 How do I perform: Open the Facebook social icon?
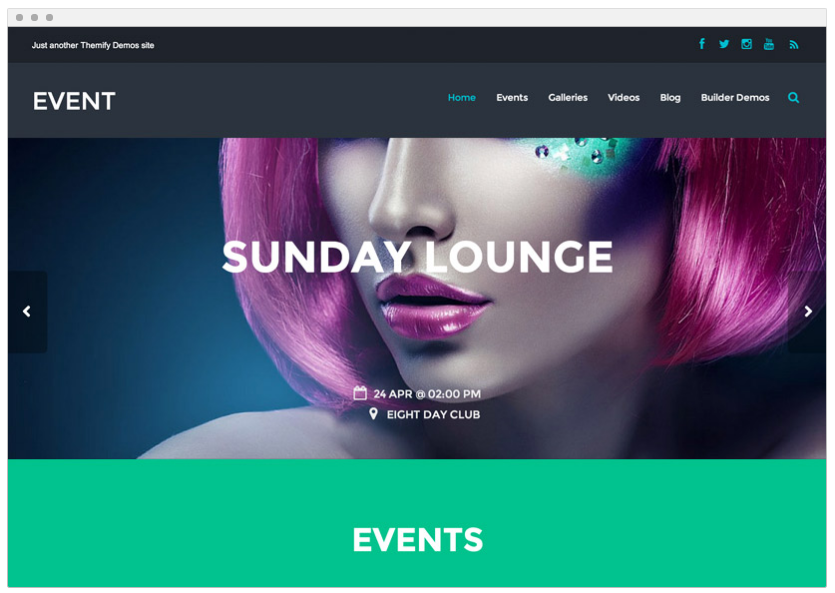click(702, 44)
